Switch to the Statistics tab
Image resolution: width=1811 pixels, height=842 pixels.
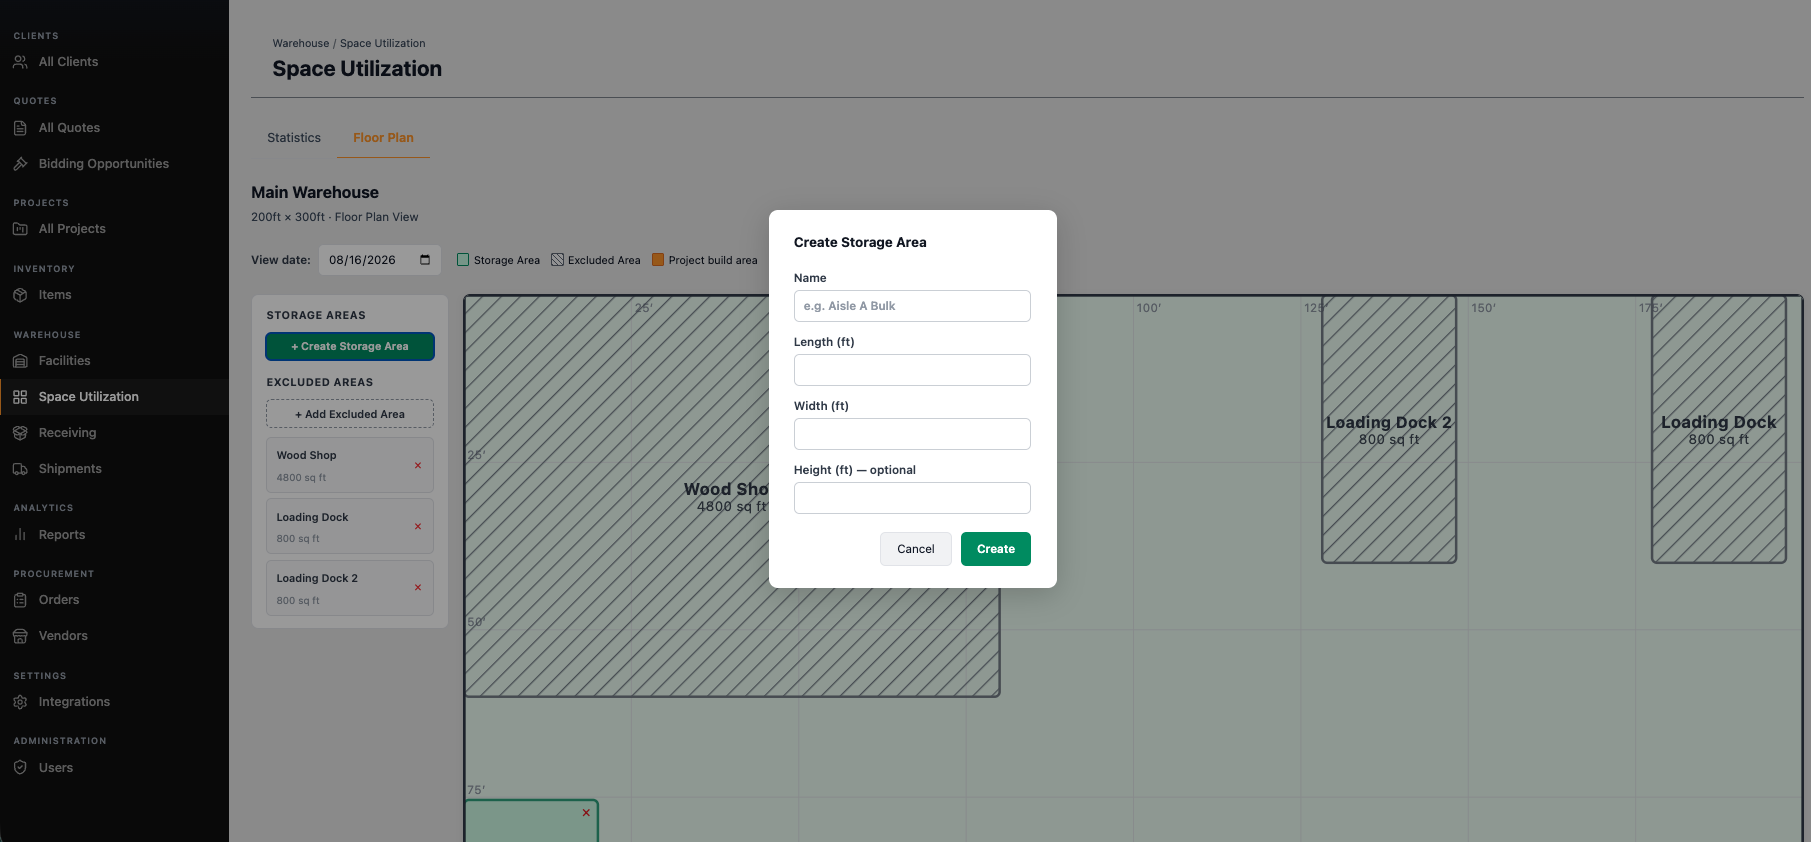tap(294, 138)
